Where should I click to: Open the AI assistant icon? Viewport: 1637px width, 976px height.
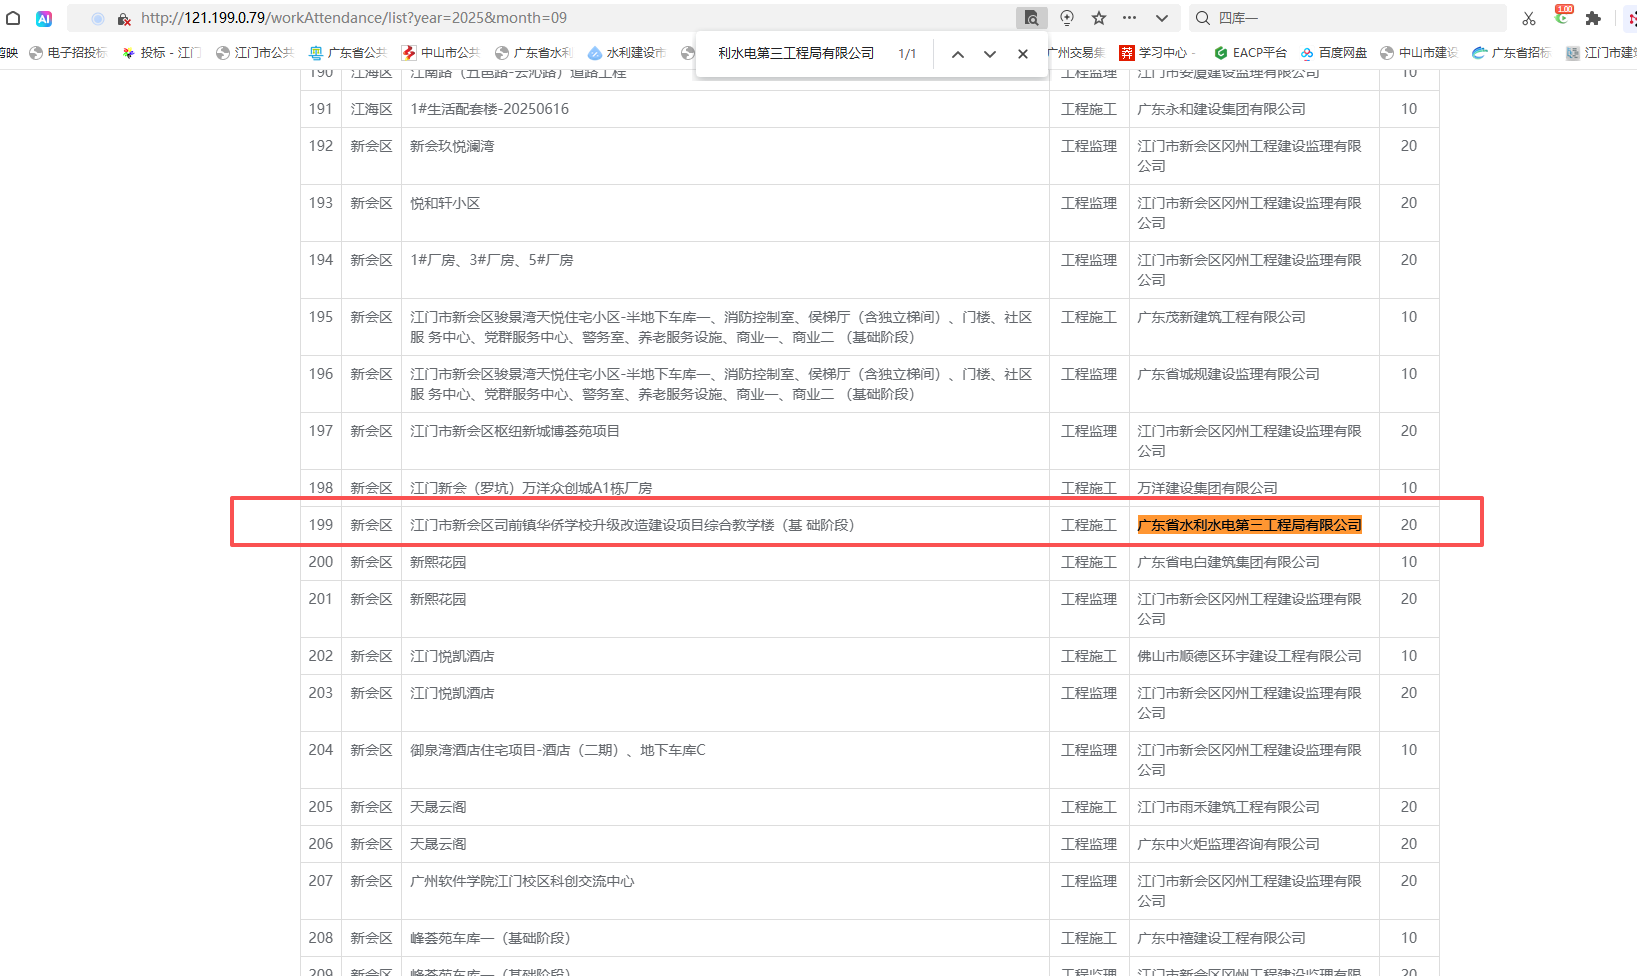44,18
